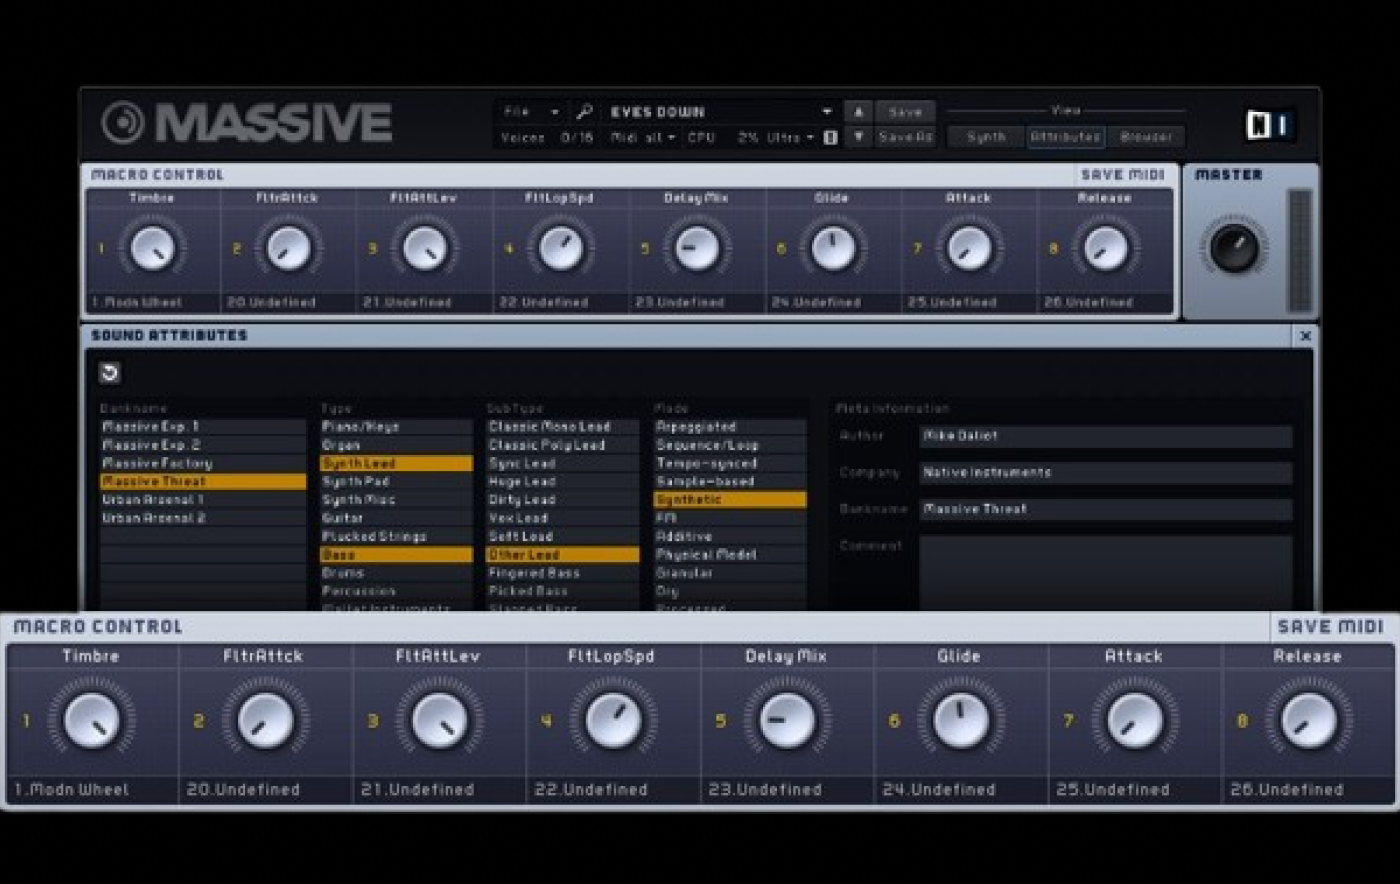
Task: Toggle the Plucked Strings type attribute
Action: click(x=396, y=537)
